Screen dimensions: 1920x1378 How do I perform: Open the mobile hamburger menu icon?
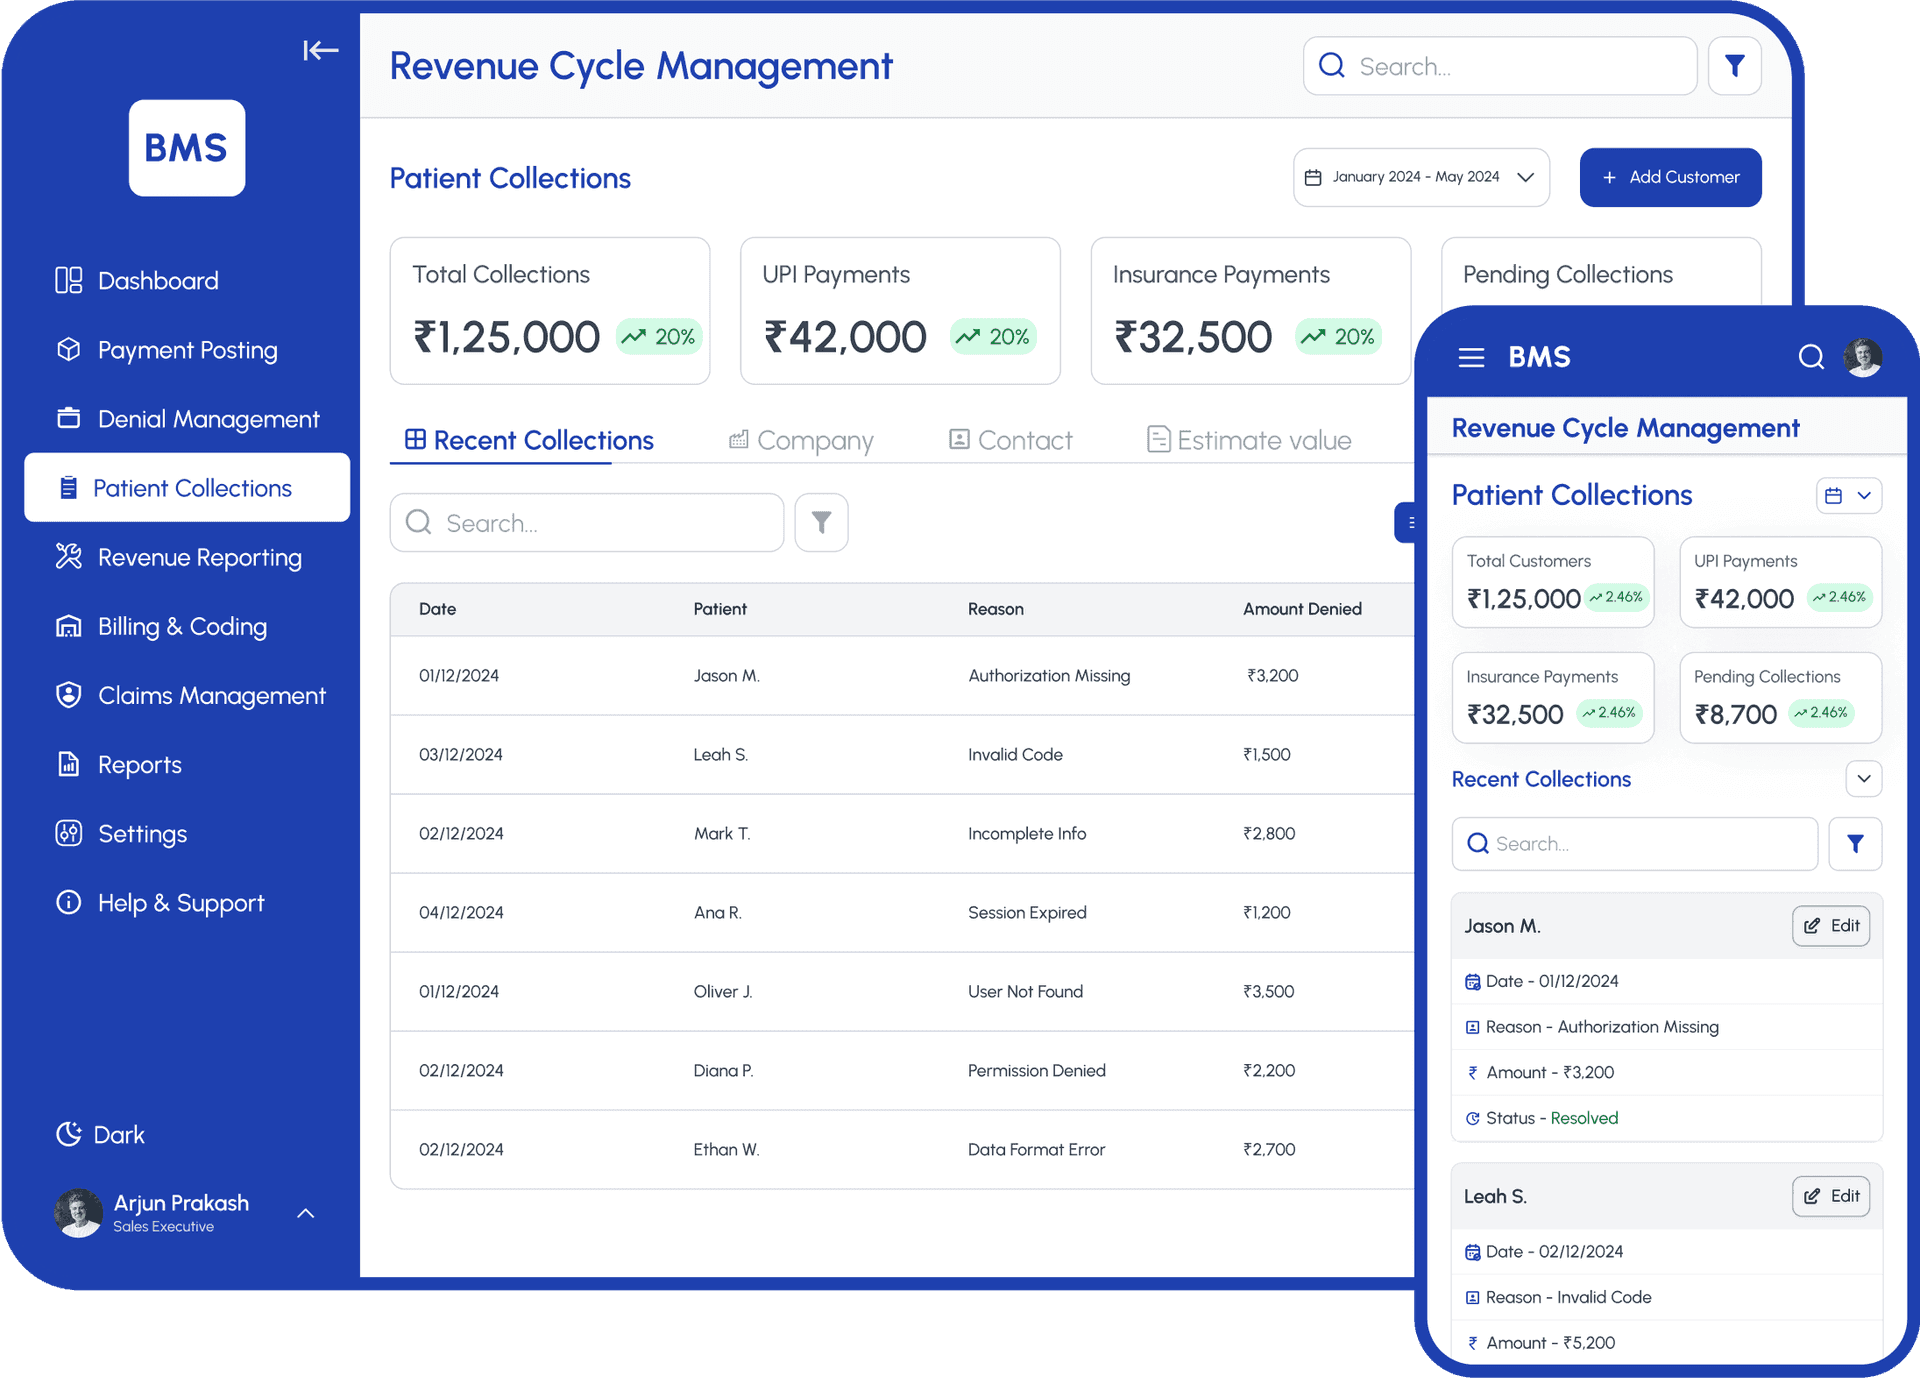point(1471,357)
